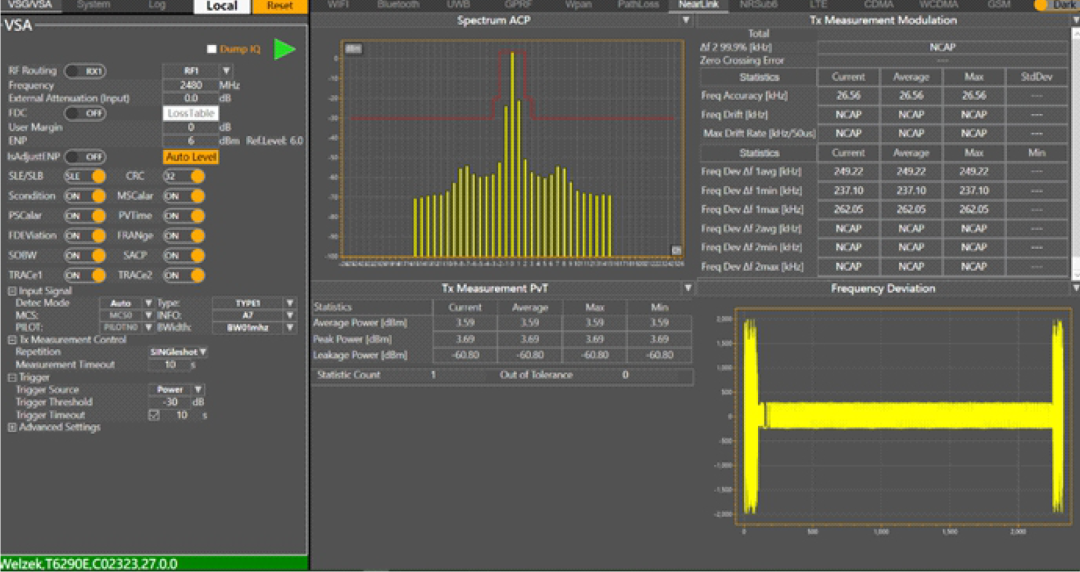Switch to the System tab
The image size is (1080, 572).
94,5
